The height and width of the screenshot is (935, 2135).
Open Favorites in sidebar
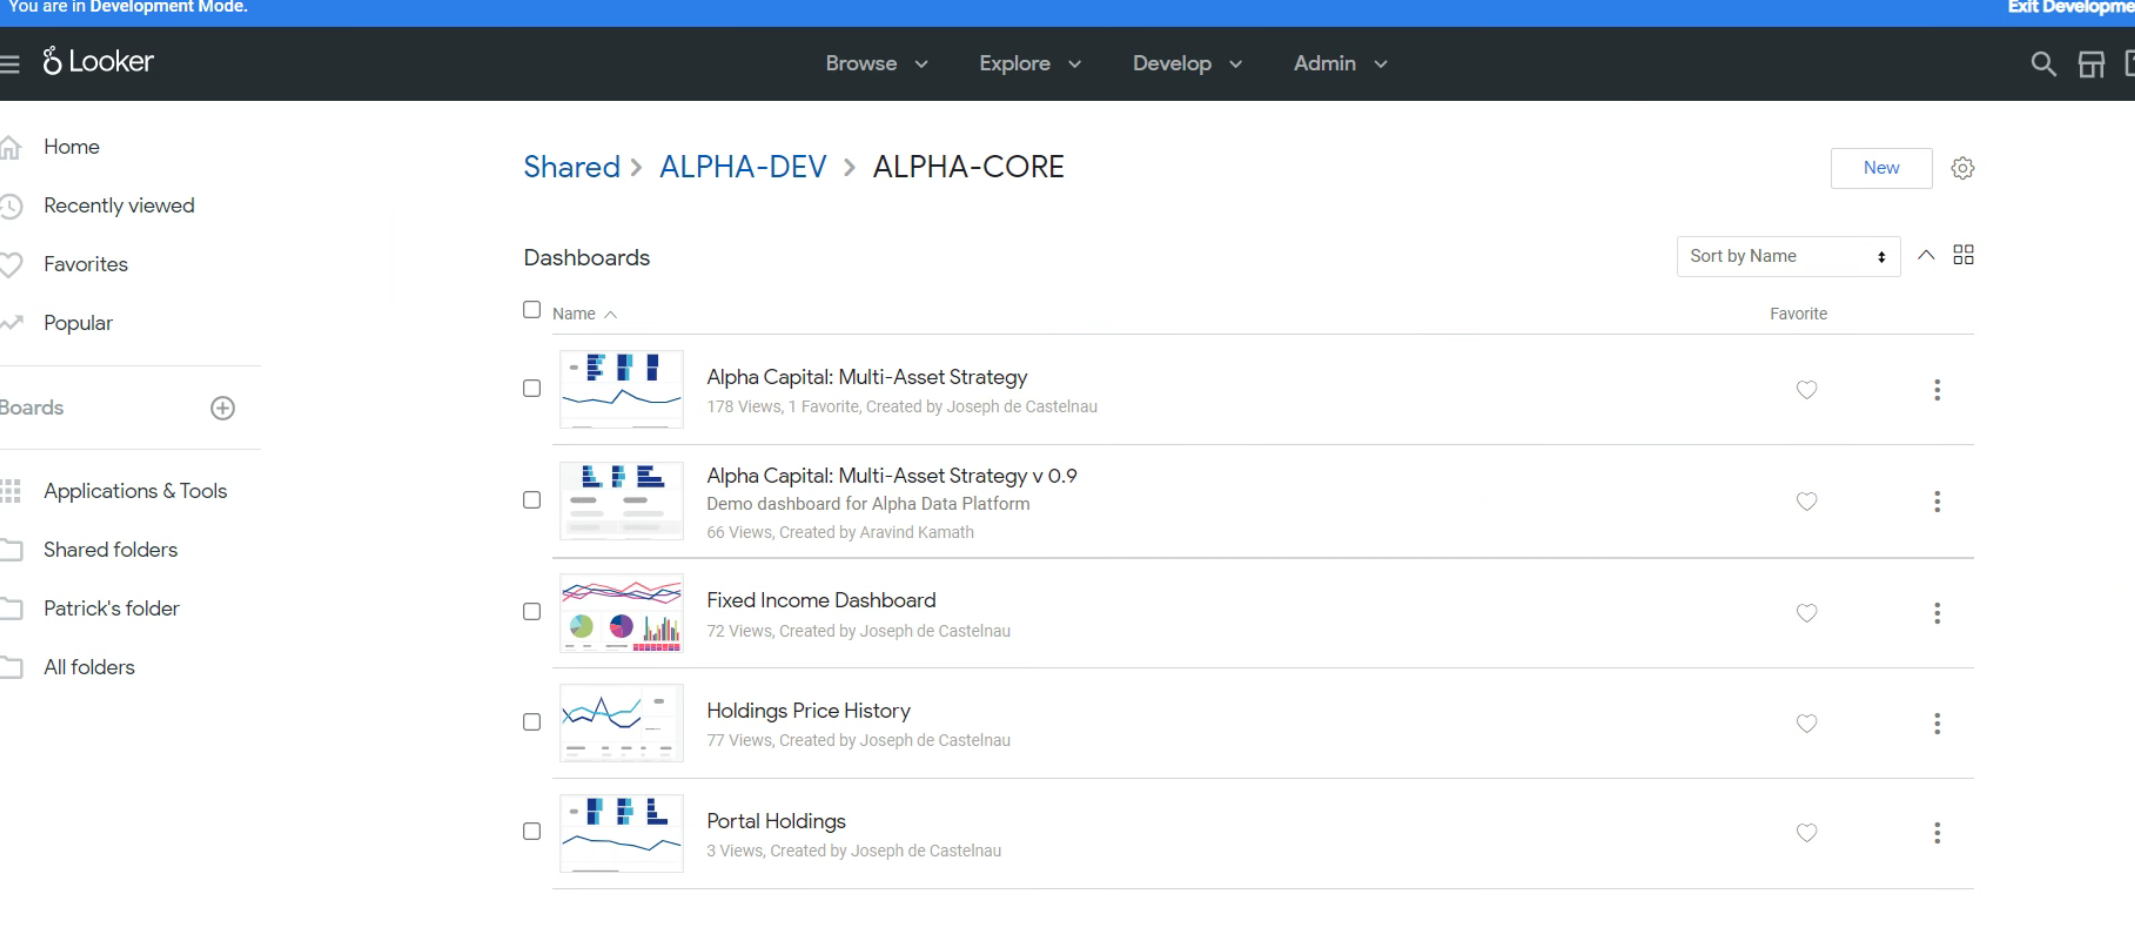tap(86, 265)
